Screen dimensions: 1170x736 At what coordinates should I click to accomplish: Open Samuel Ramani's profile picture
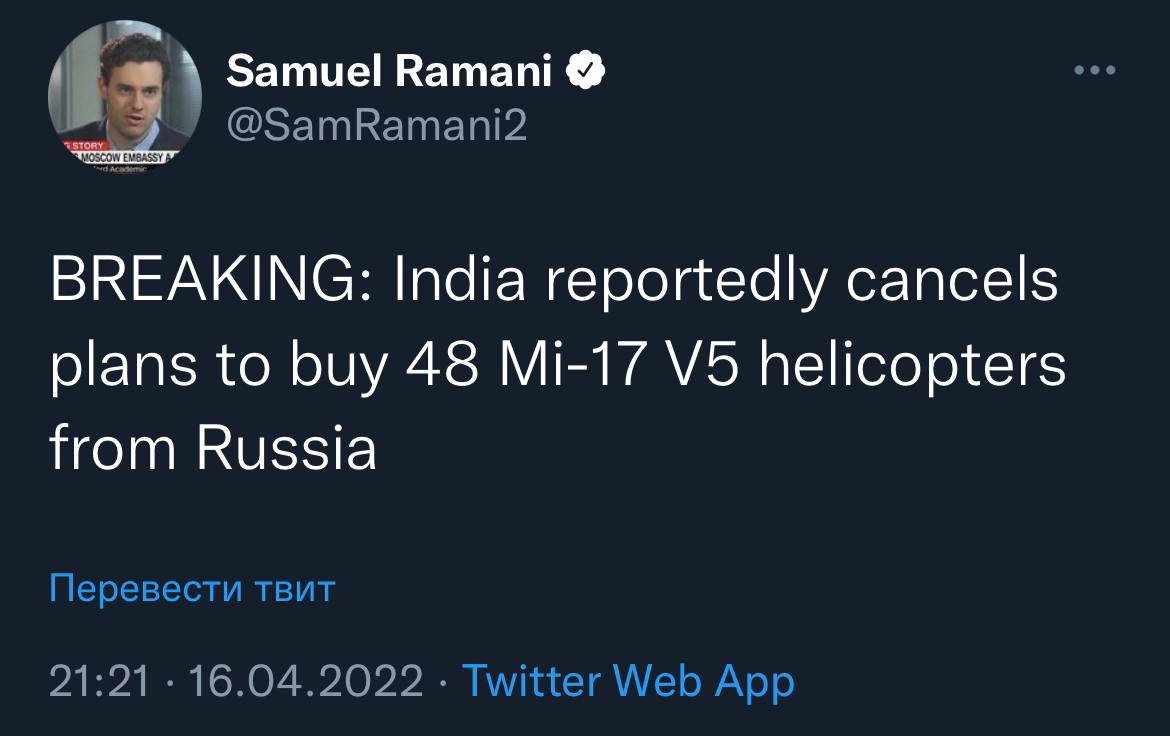tap(125, 98)
